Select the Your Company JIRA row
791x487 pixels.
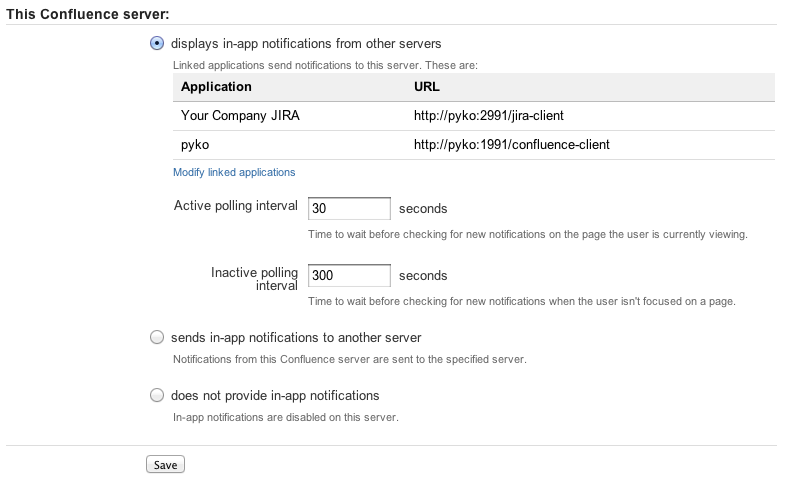click(474, 116)
